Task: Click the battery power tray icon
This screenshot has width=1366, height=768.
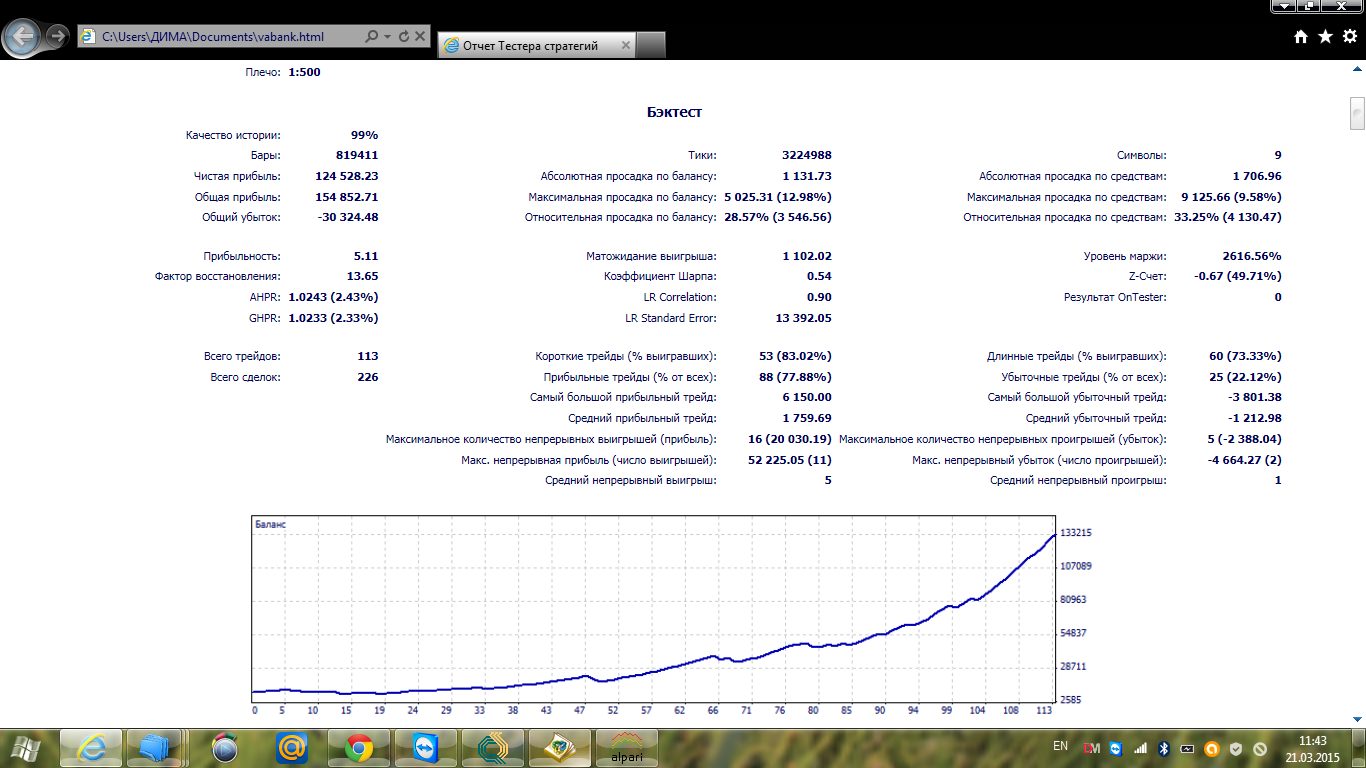Action: click(1188, 748)
